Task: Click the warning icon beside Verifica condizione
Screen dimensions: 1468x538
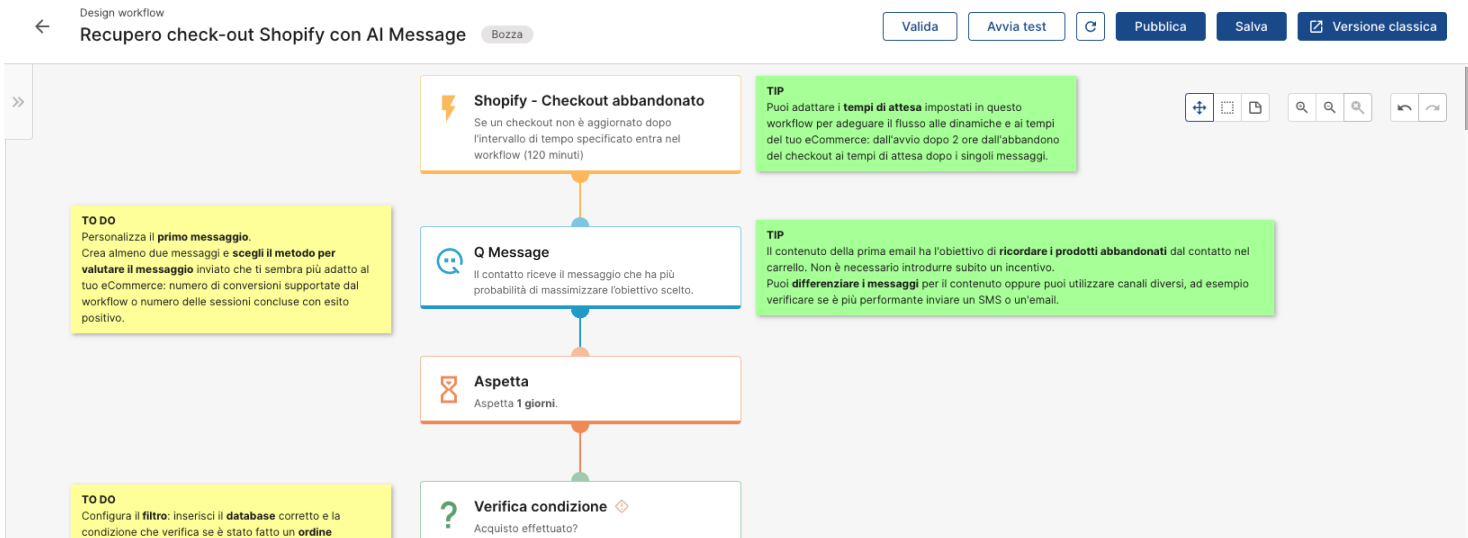Action: tap(622, 506)
